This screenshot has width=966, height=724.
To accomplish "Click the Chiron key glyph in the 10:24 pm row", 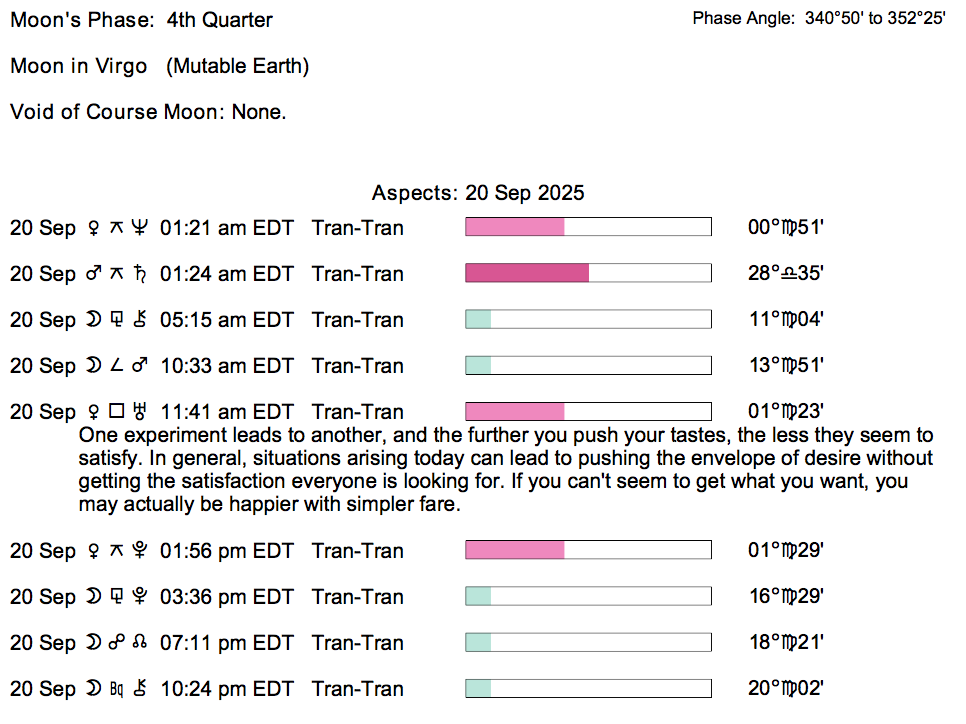I will (139, 689).
